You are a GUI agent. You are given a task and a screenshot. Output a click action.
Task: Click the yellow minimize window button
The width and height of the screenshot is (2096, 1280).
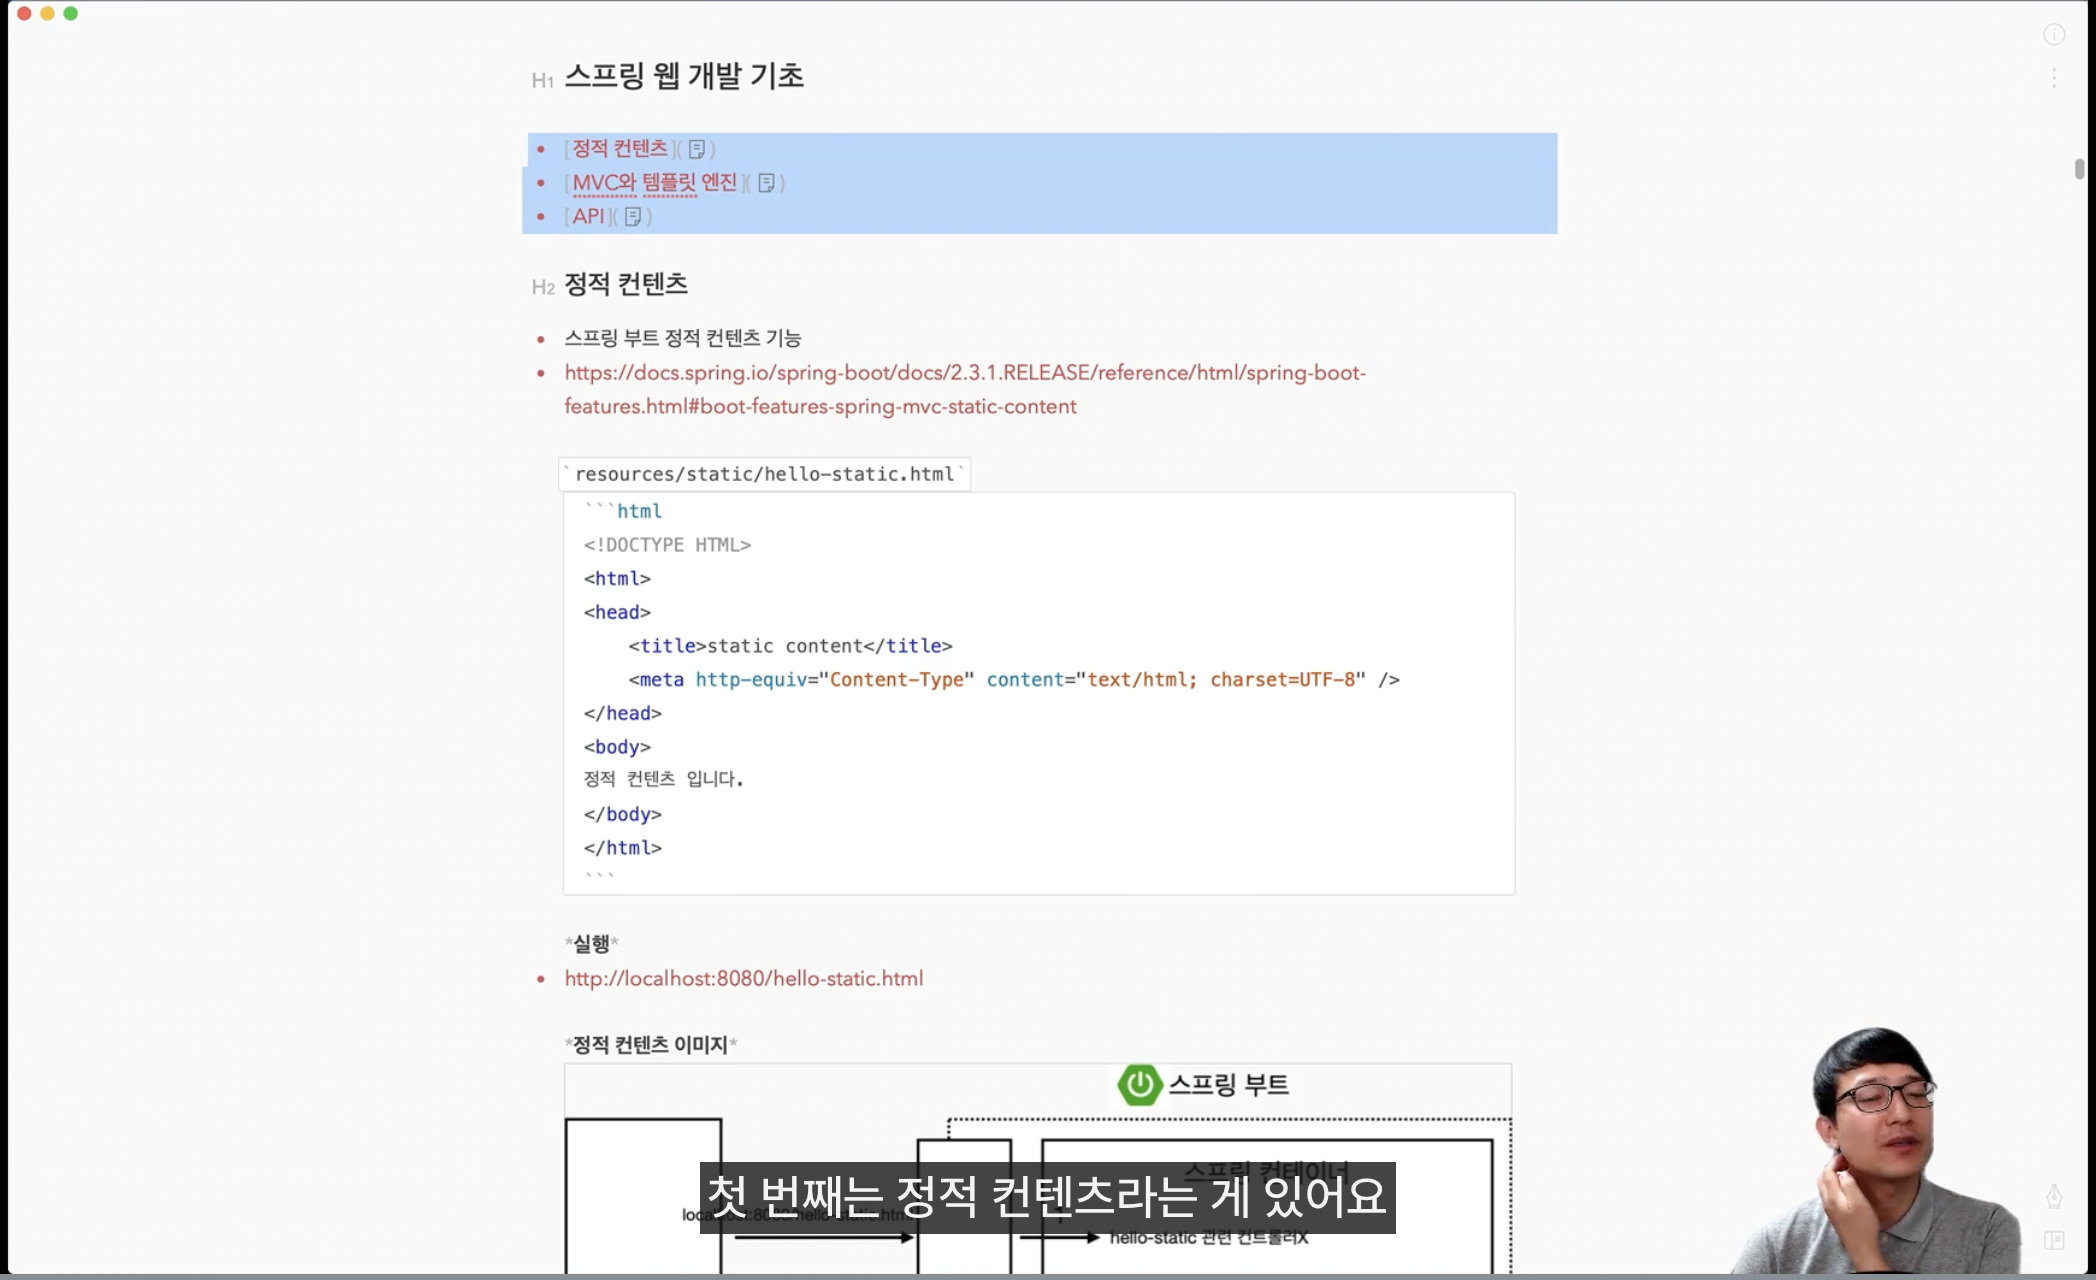pyautogui.click(x=47, y=13)
